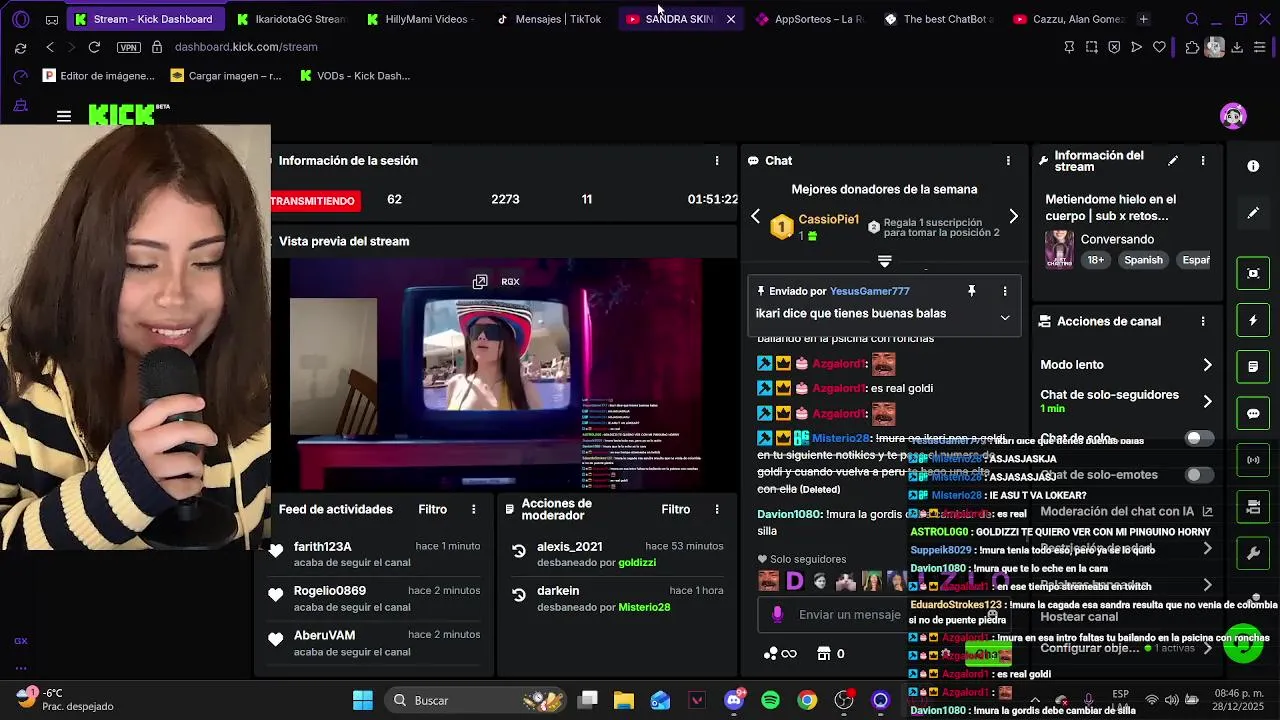
Task: Open the Información del stream three-dot menu
Action: [x=1203, y=161]
